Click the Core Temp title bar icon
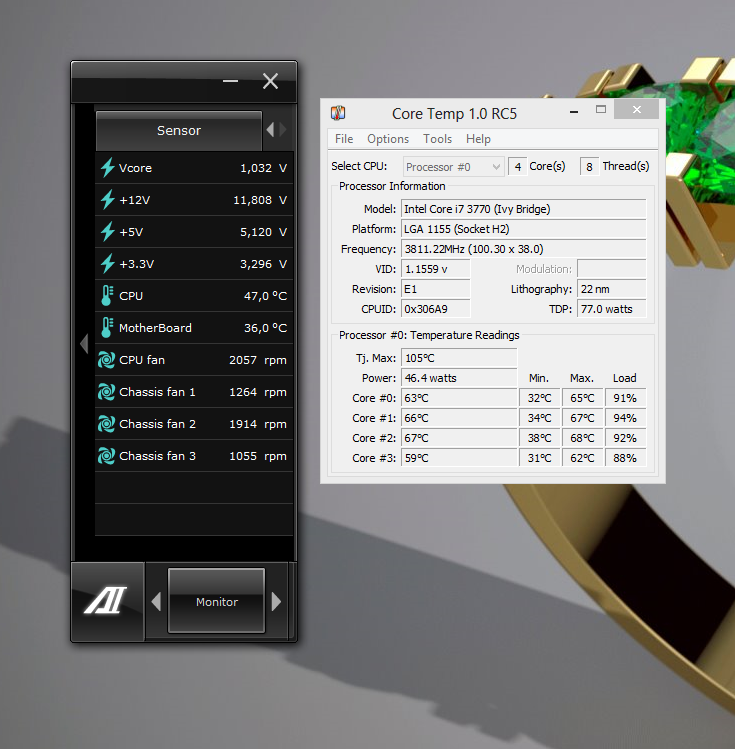Screen dimensions: 735x749 coord(338,113)
